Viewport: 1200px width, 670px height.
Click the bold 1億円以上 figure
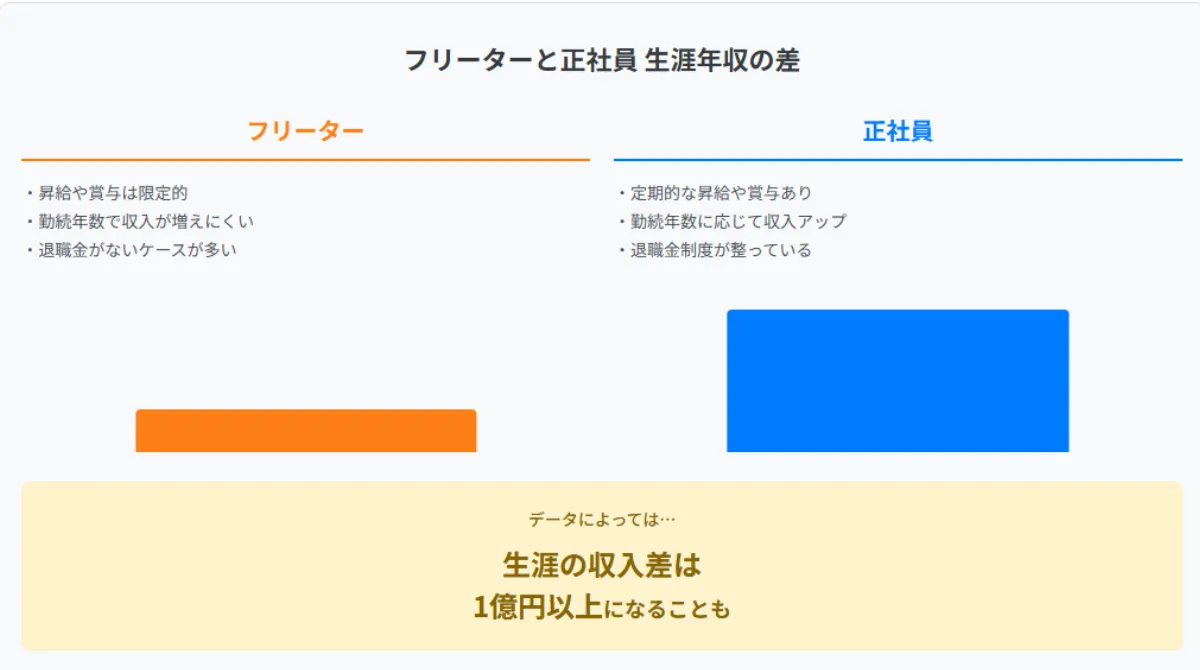[537, 606]
